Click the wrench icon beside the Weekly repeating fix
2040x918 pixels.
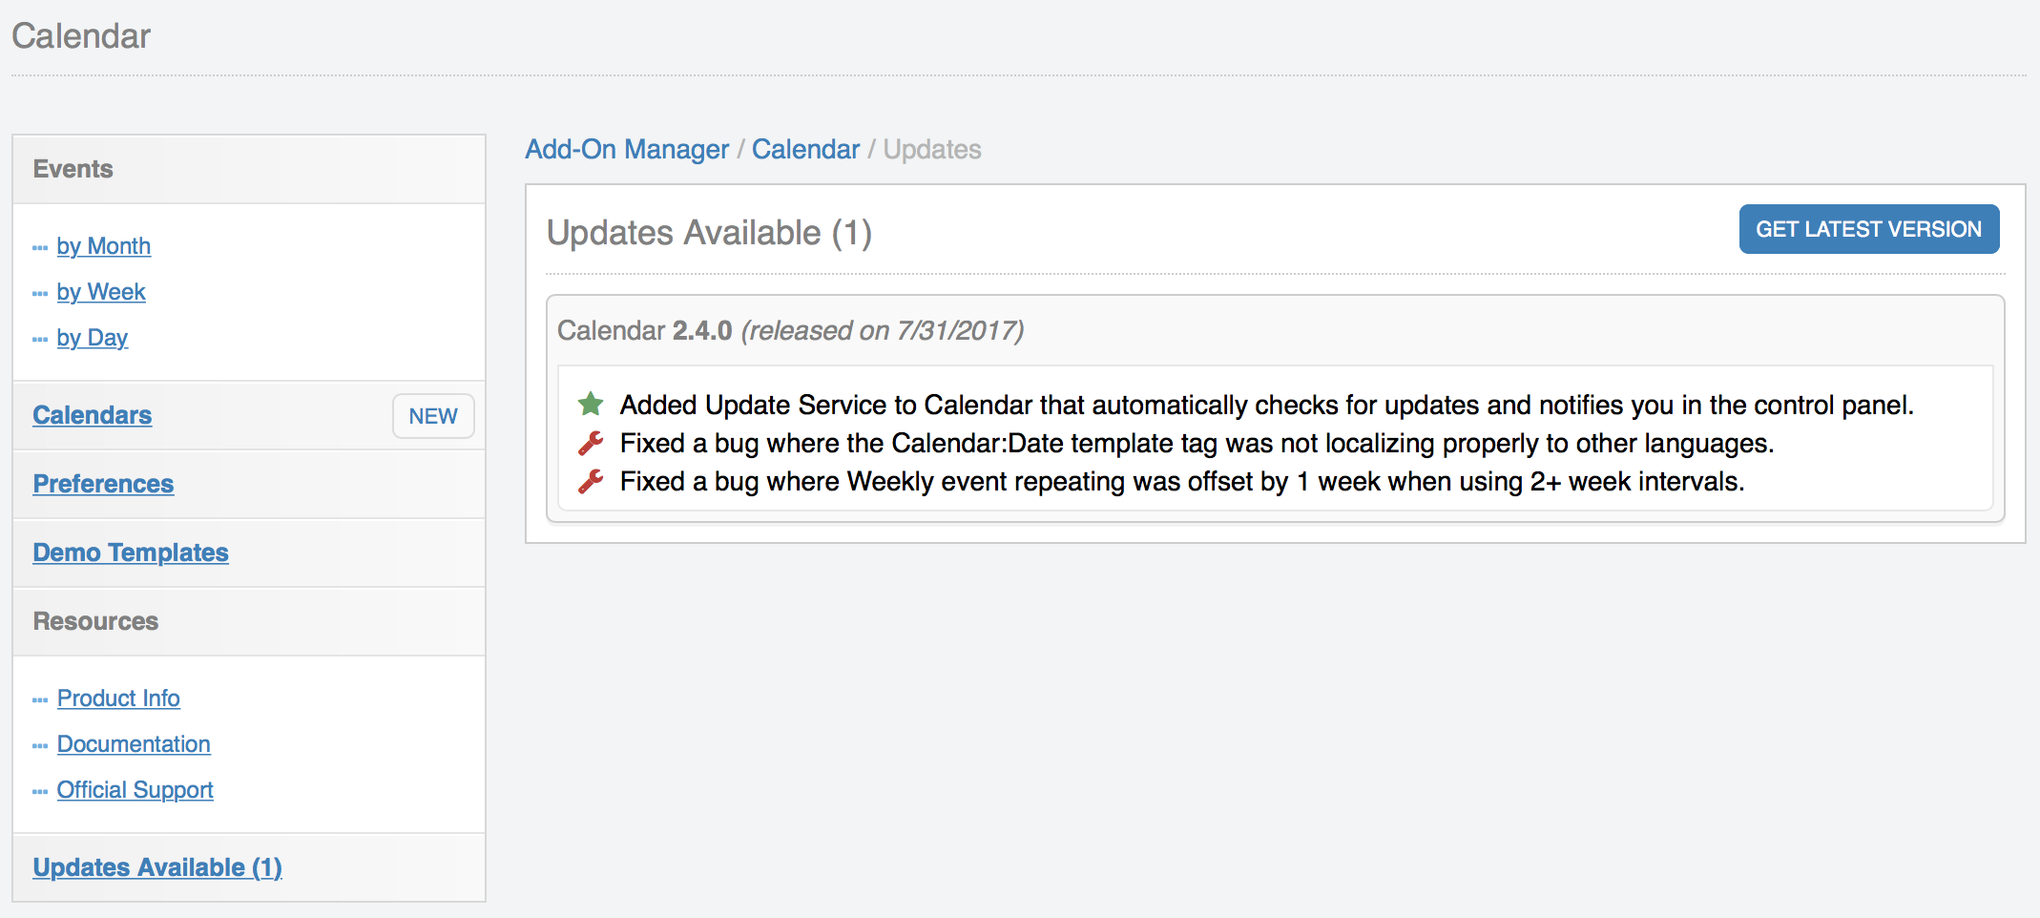[590, 480]
